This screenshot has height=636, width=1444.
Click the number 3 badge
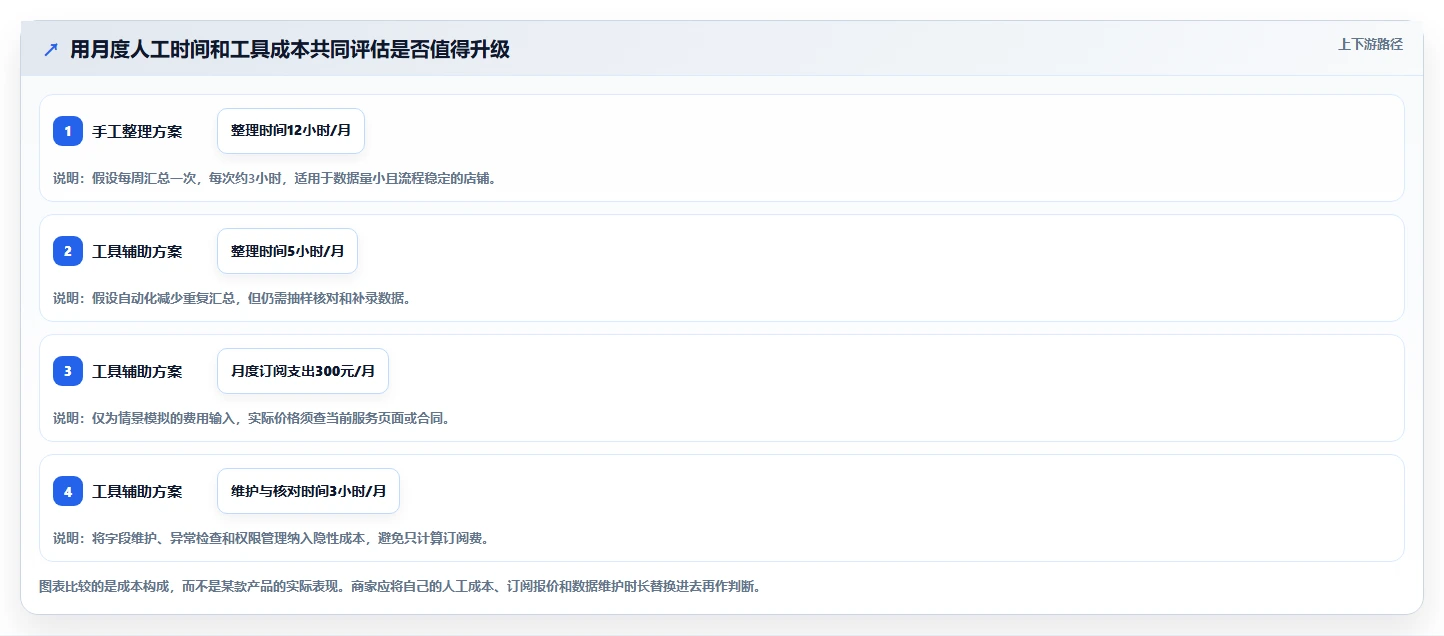(x=68, y=371)
